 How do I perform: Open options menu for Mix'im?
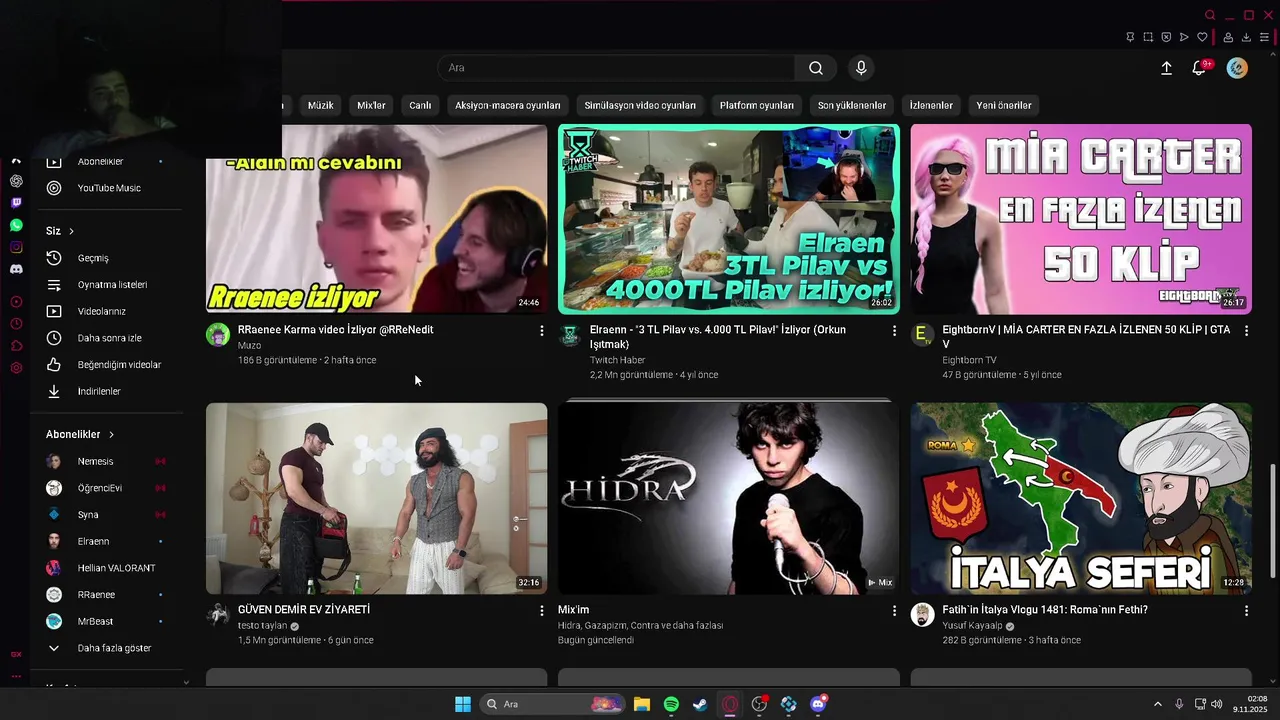coord(894,610)
